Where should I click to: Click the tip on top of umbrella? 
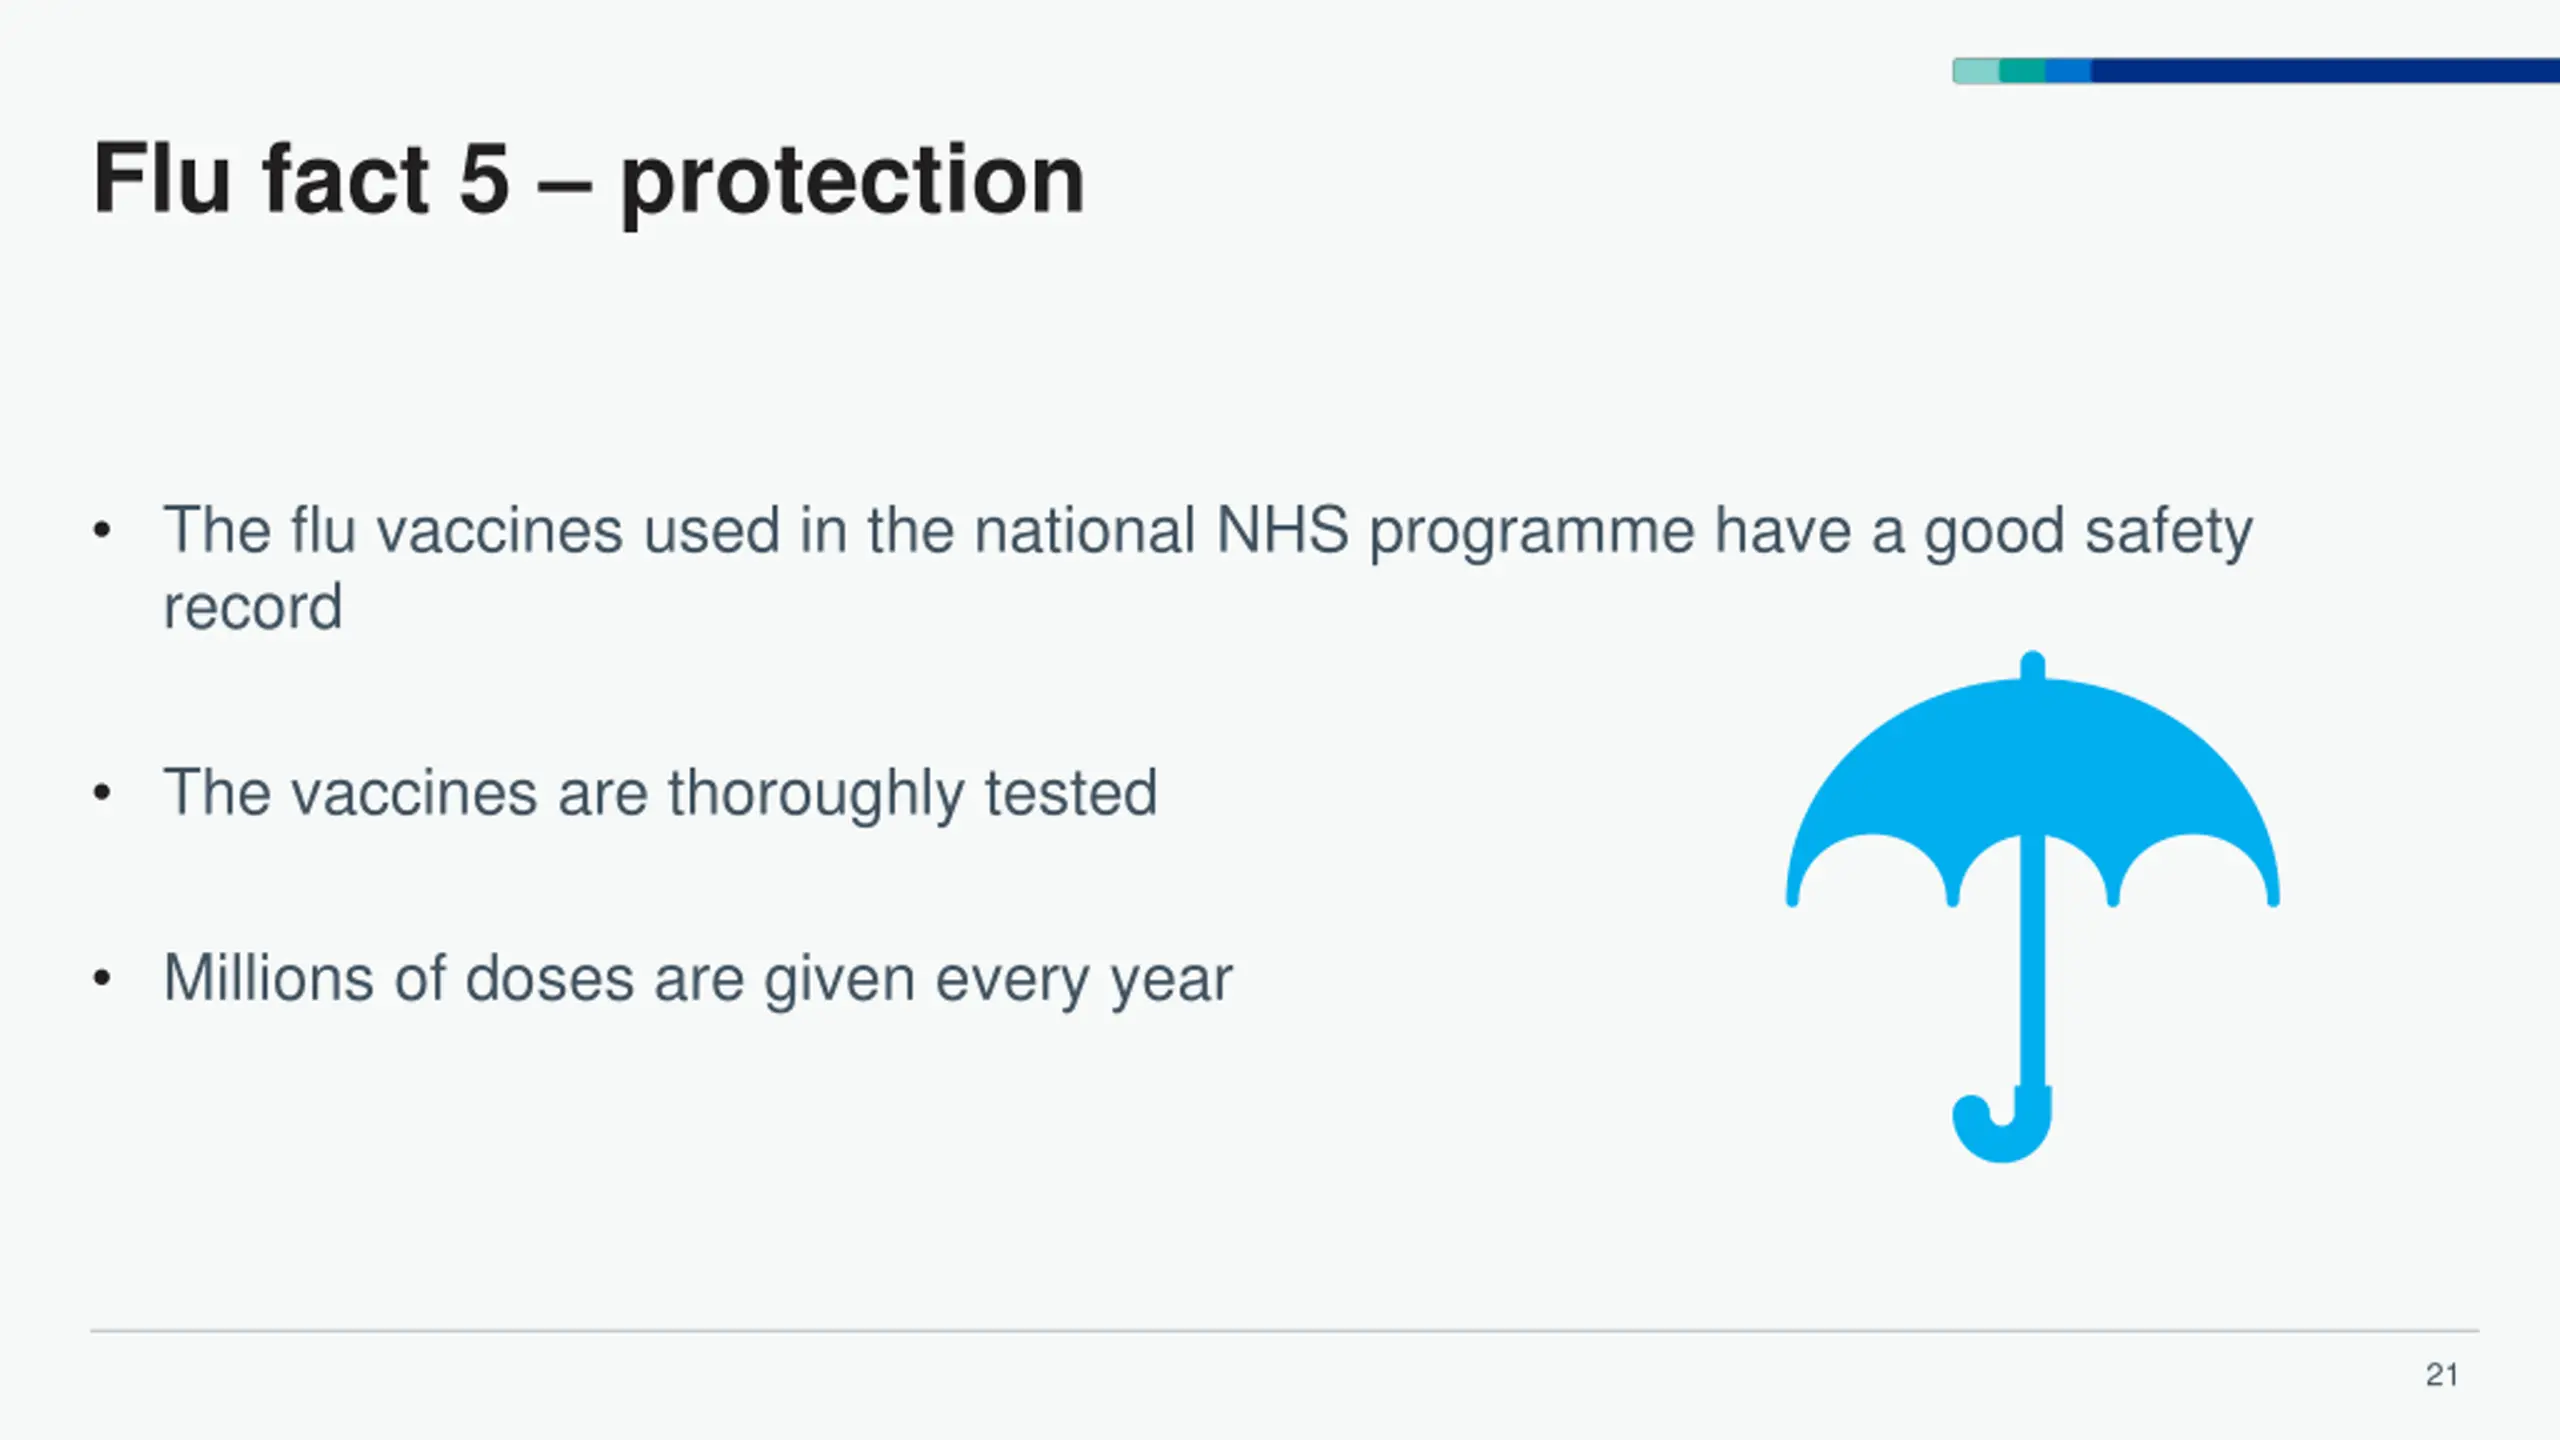[2032, 666]
